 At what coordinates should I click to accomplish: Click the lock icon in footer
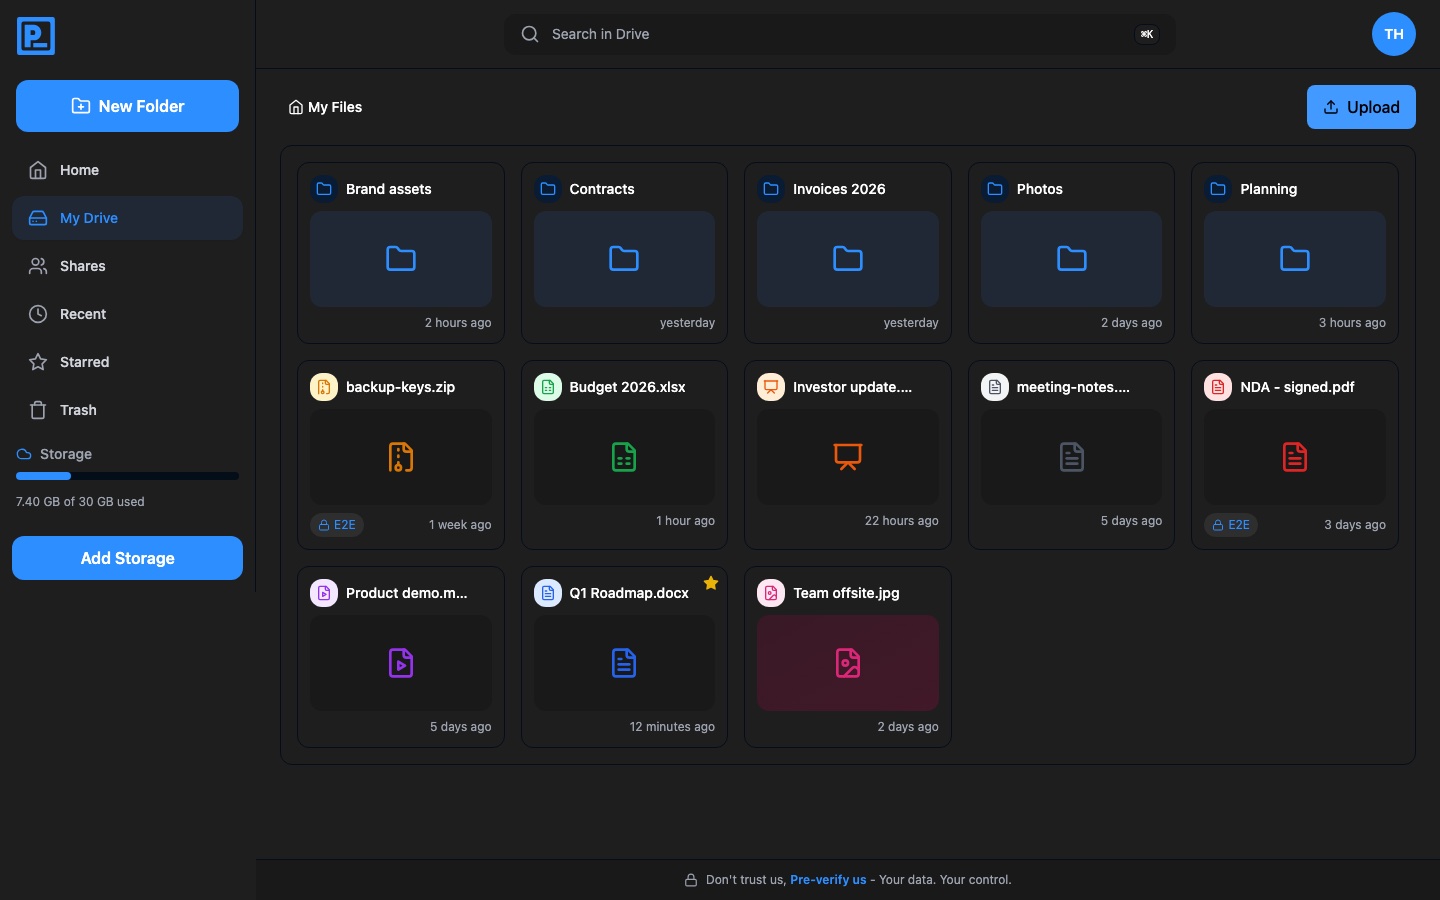690,880
